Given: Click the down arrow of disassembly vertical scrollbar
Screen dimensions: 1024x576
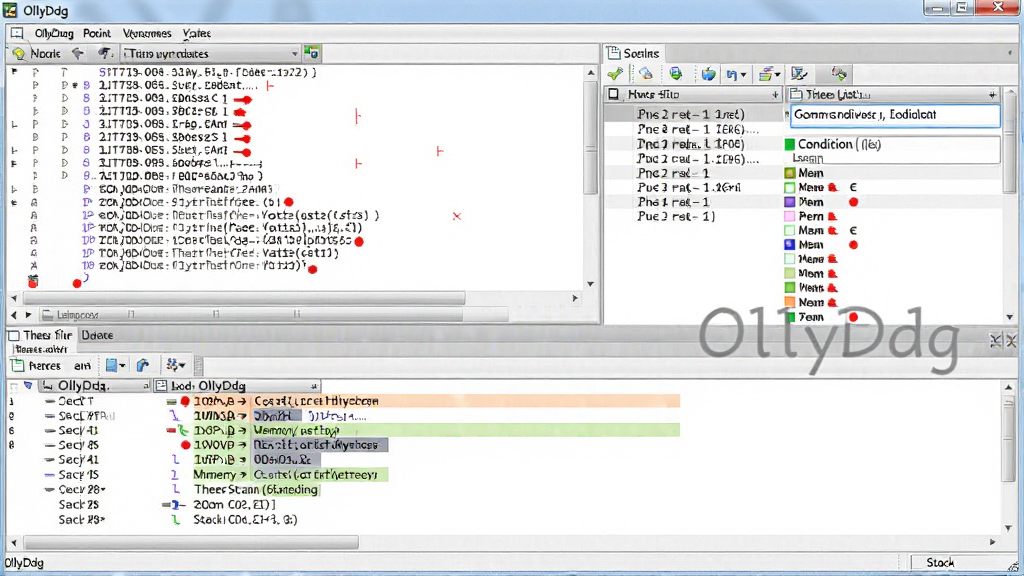Looking at the screenshot, I should tap(590, 284).
